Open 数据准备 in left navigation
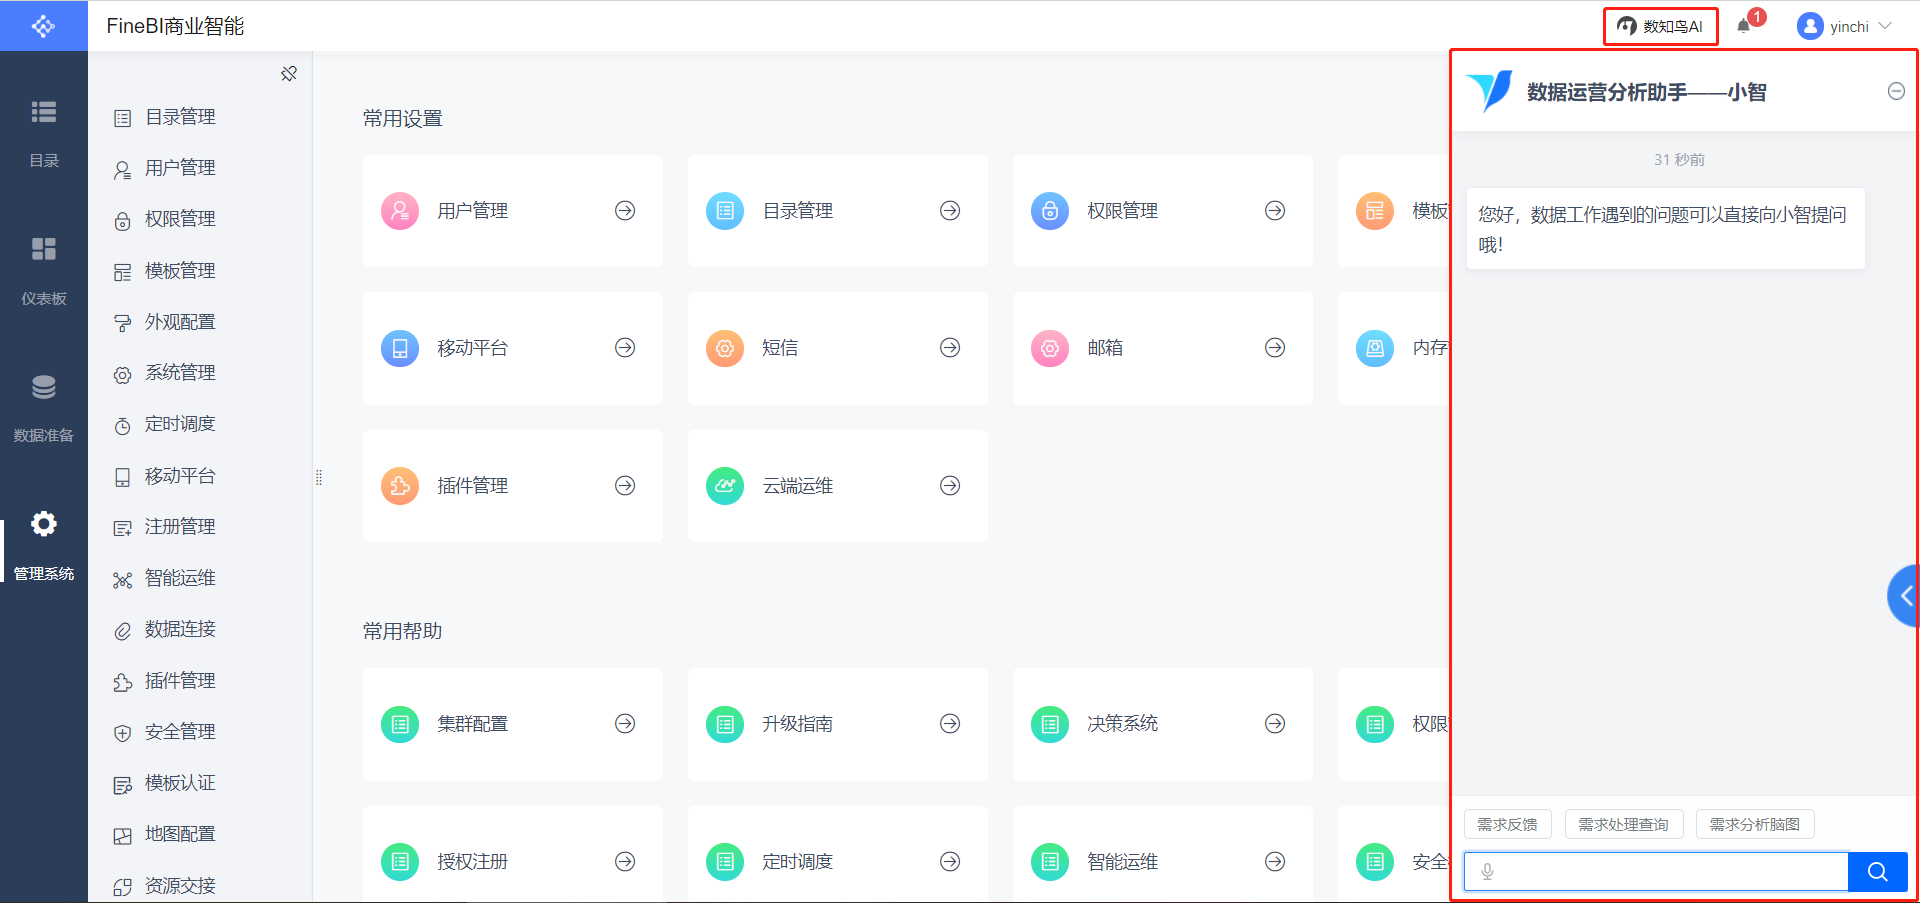This screenshot has height=903, width=1920. pyautogui.click(x=44, y=407)
